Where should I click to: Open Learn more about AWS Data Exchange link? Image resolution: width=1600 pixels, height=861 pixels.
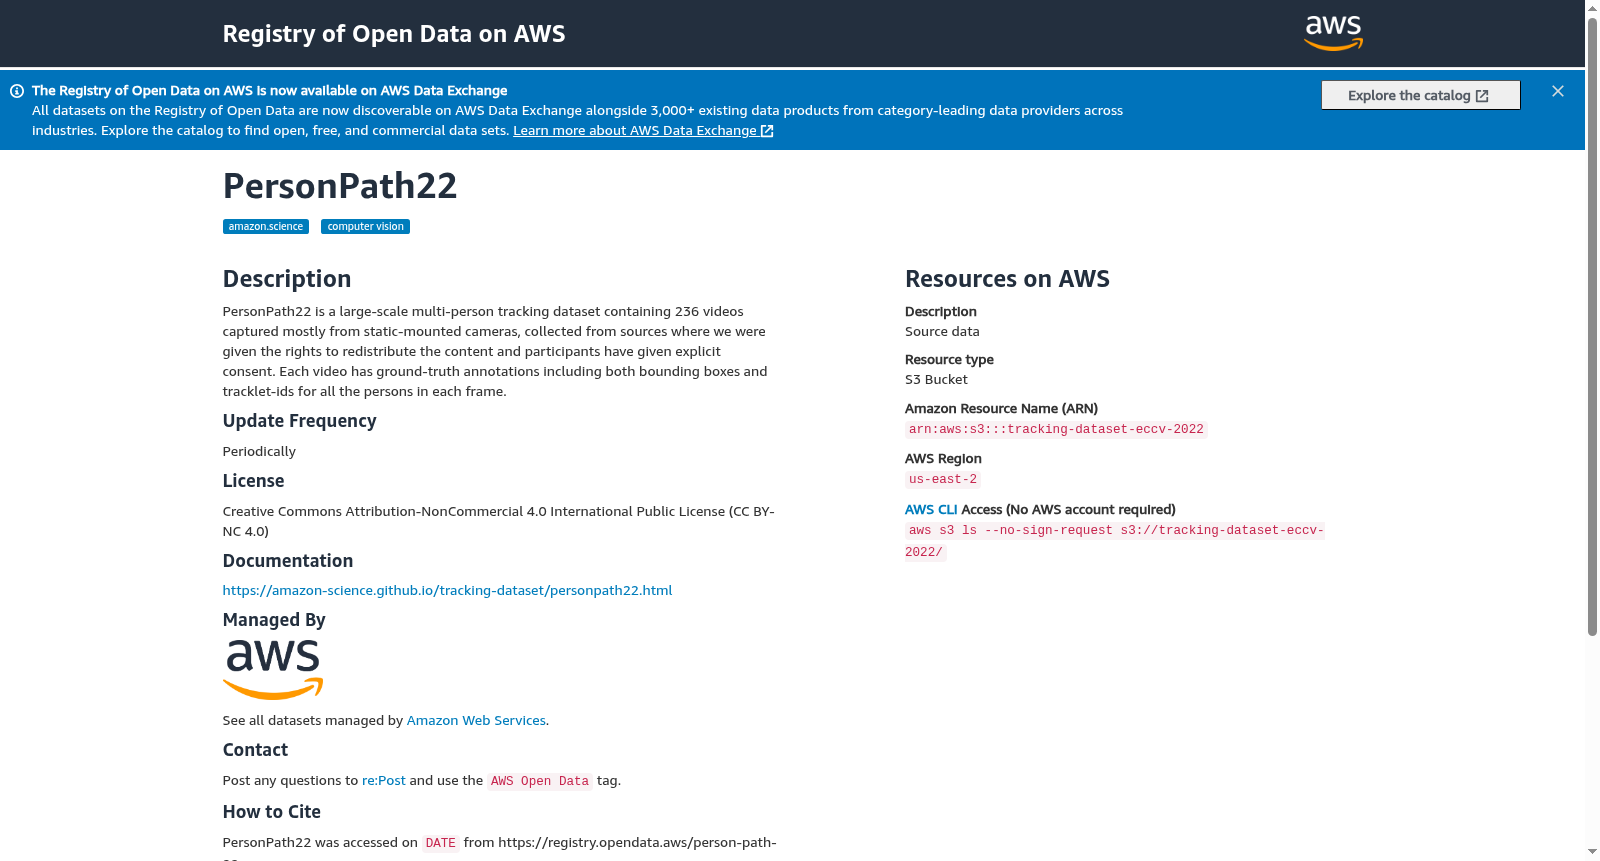643,131
